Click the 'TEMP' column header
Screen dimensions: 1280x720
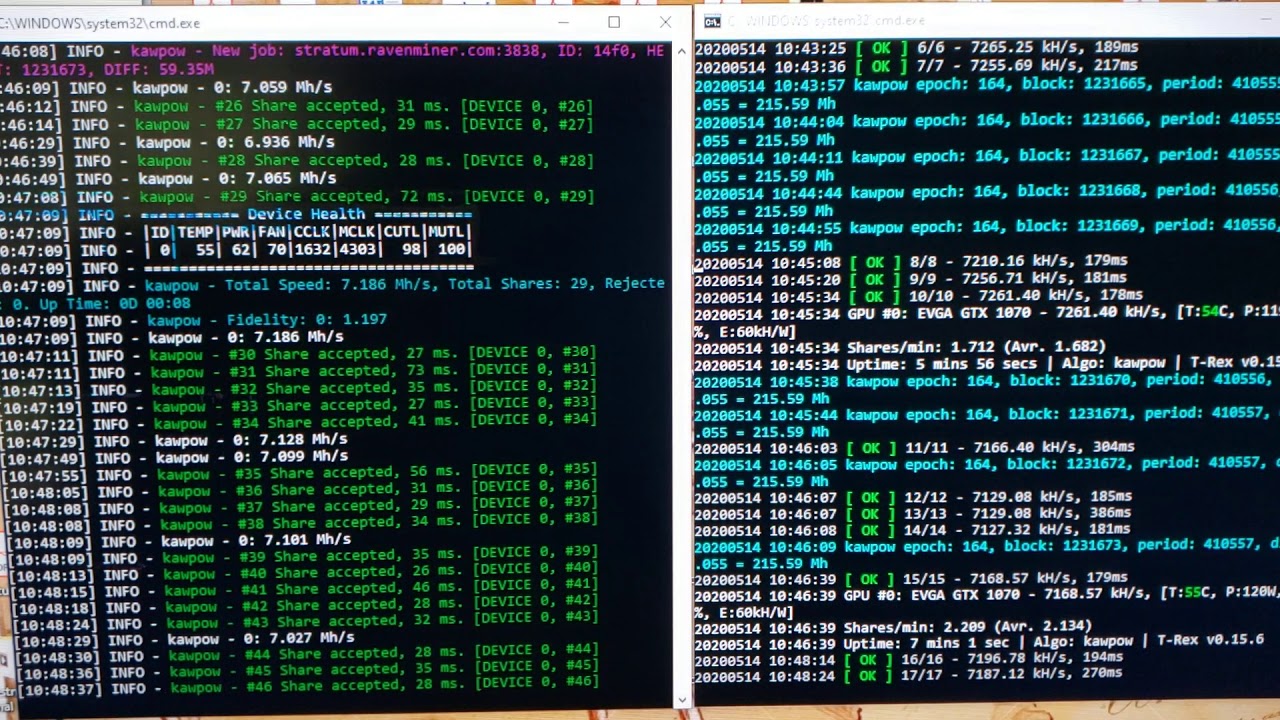[196, 233]
